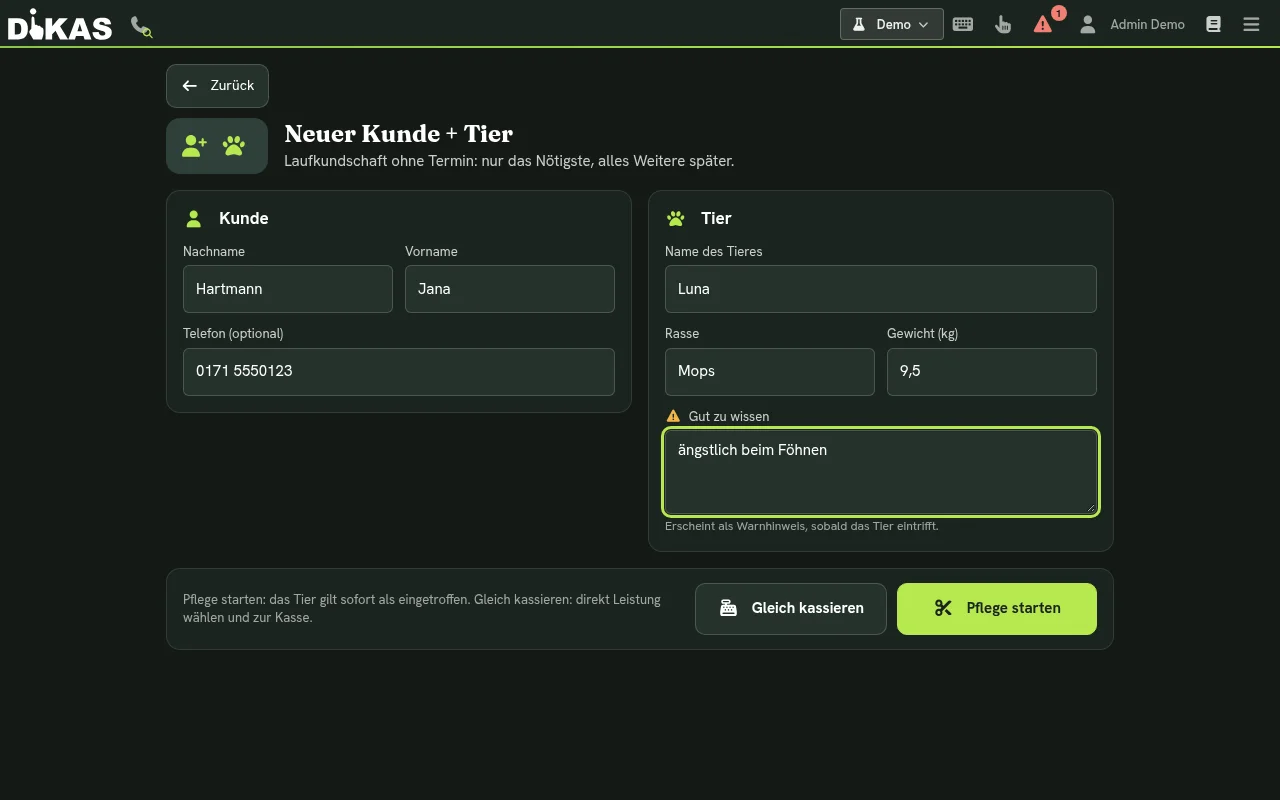Click the Gut zu wissen notes textarea
Viewport: 1280px width, 800px height.
(x=881, y=472)
